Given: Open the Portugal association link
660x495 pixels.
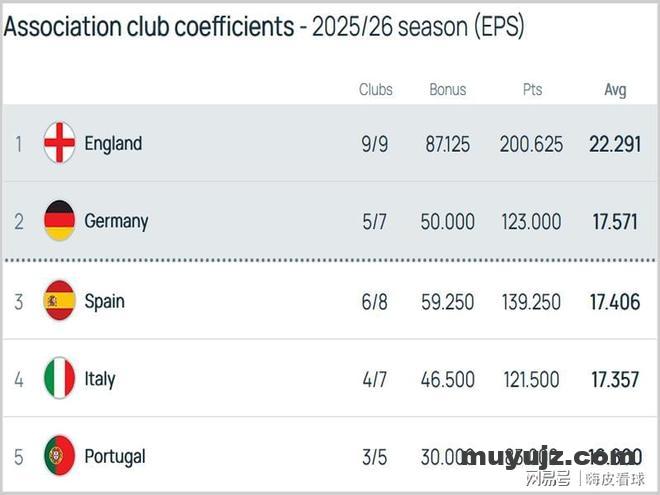Looking at the screenshot, I should pyautogui.click(x=115, y=456).
